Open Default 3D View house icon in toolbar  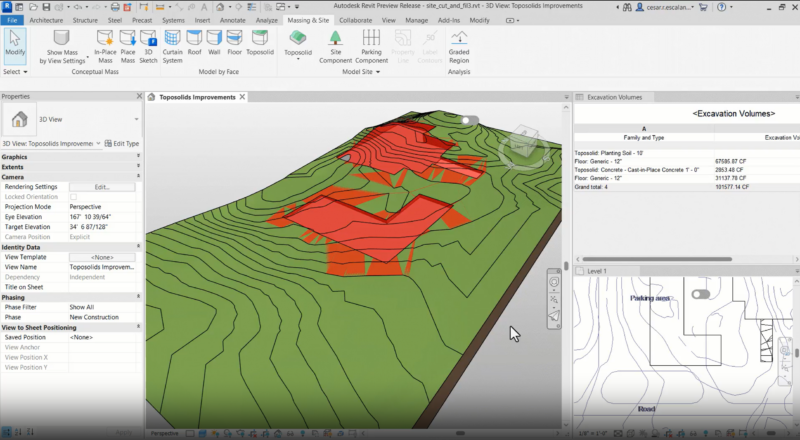219,7
